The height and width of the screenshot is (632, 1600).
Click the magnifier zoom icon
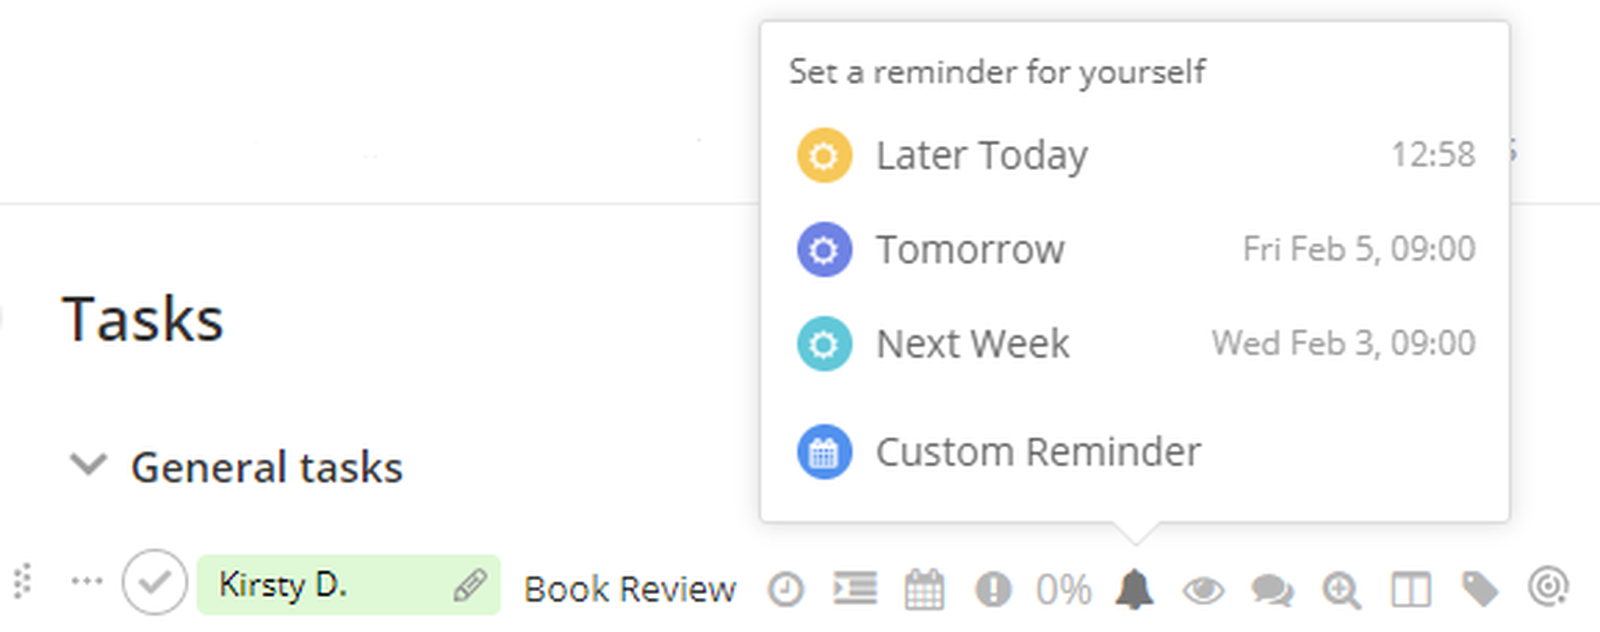pyautogui.click(x=1341, y=589)
